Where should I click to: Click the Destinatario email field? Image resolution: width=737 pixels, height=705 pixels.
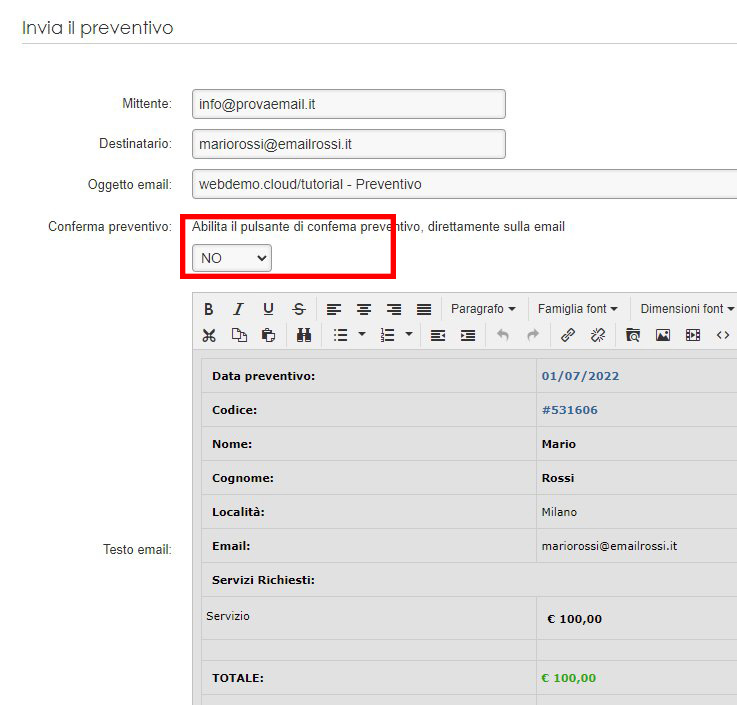point(349,144)
